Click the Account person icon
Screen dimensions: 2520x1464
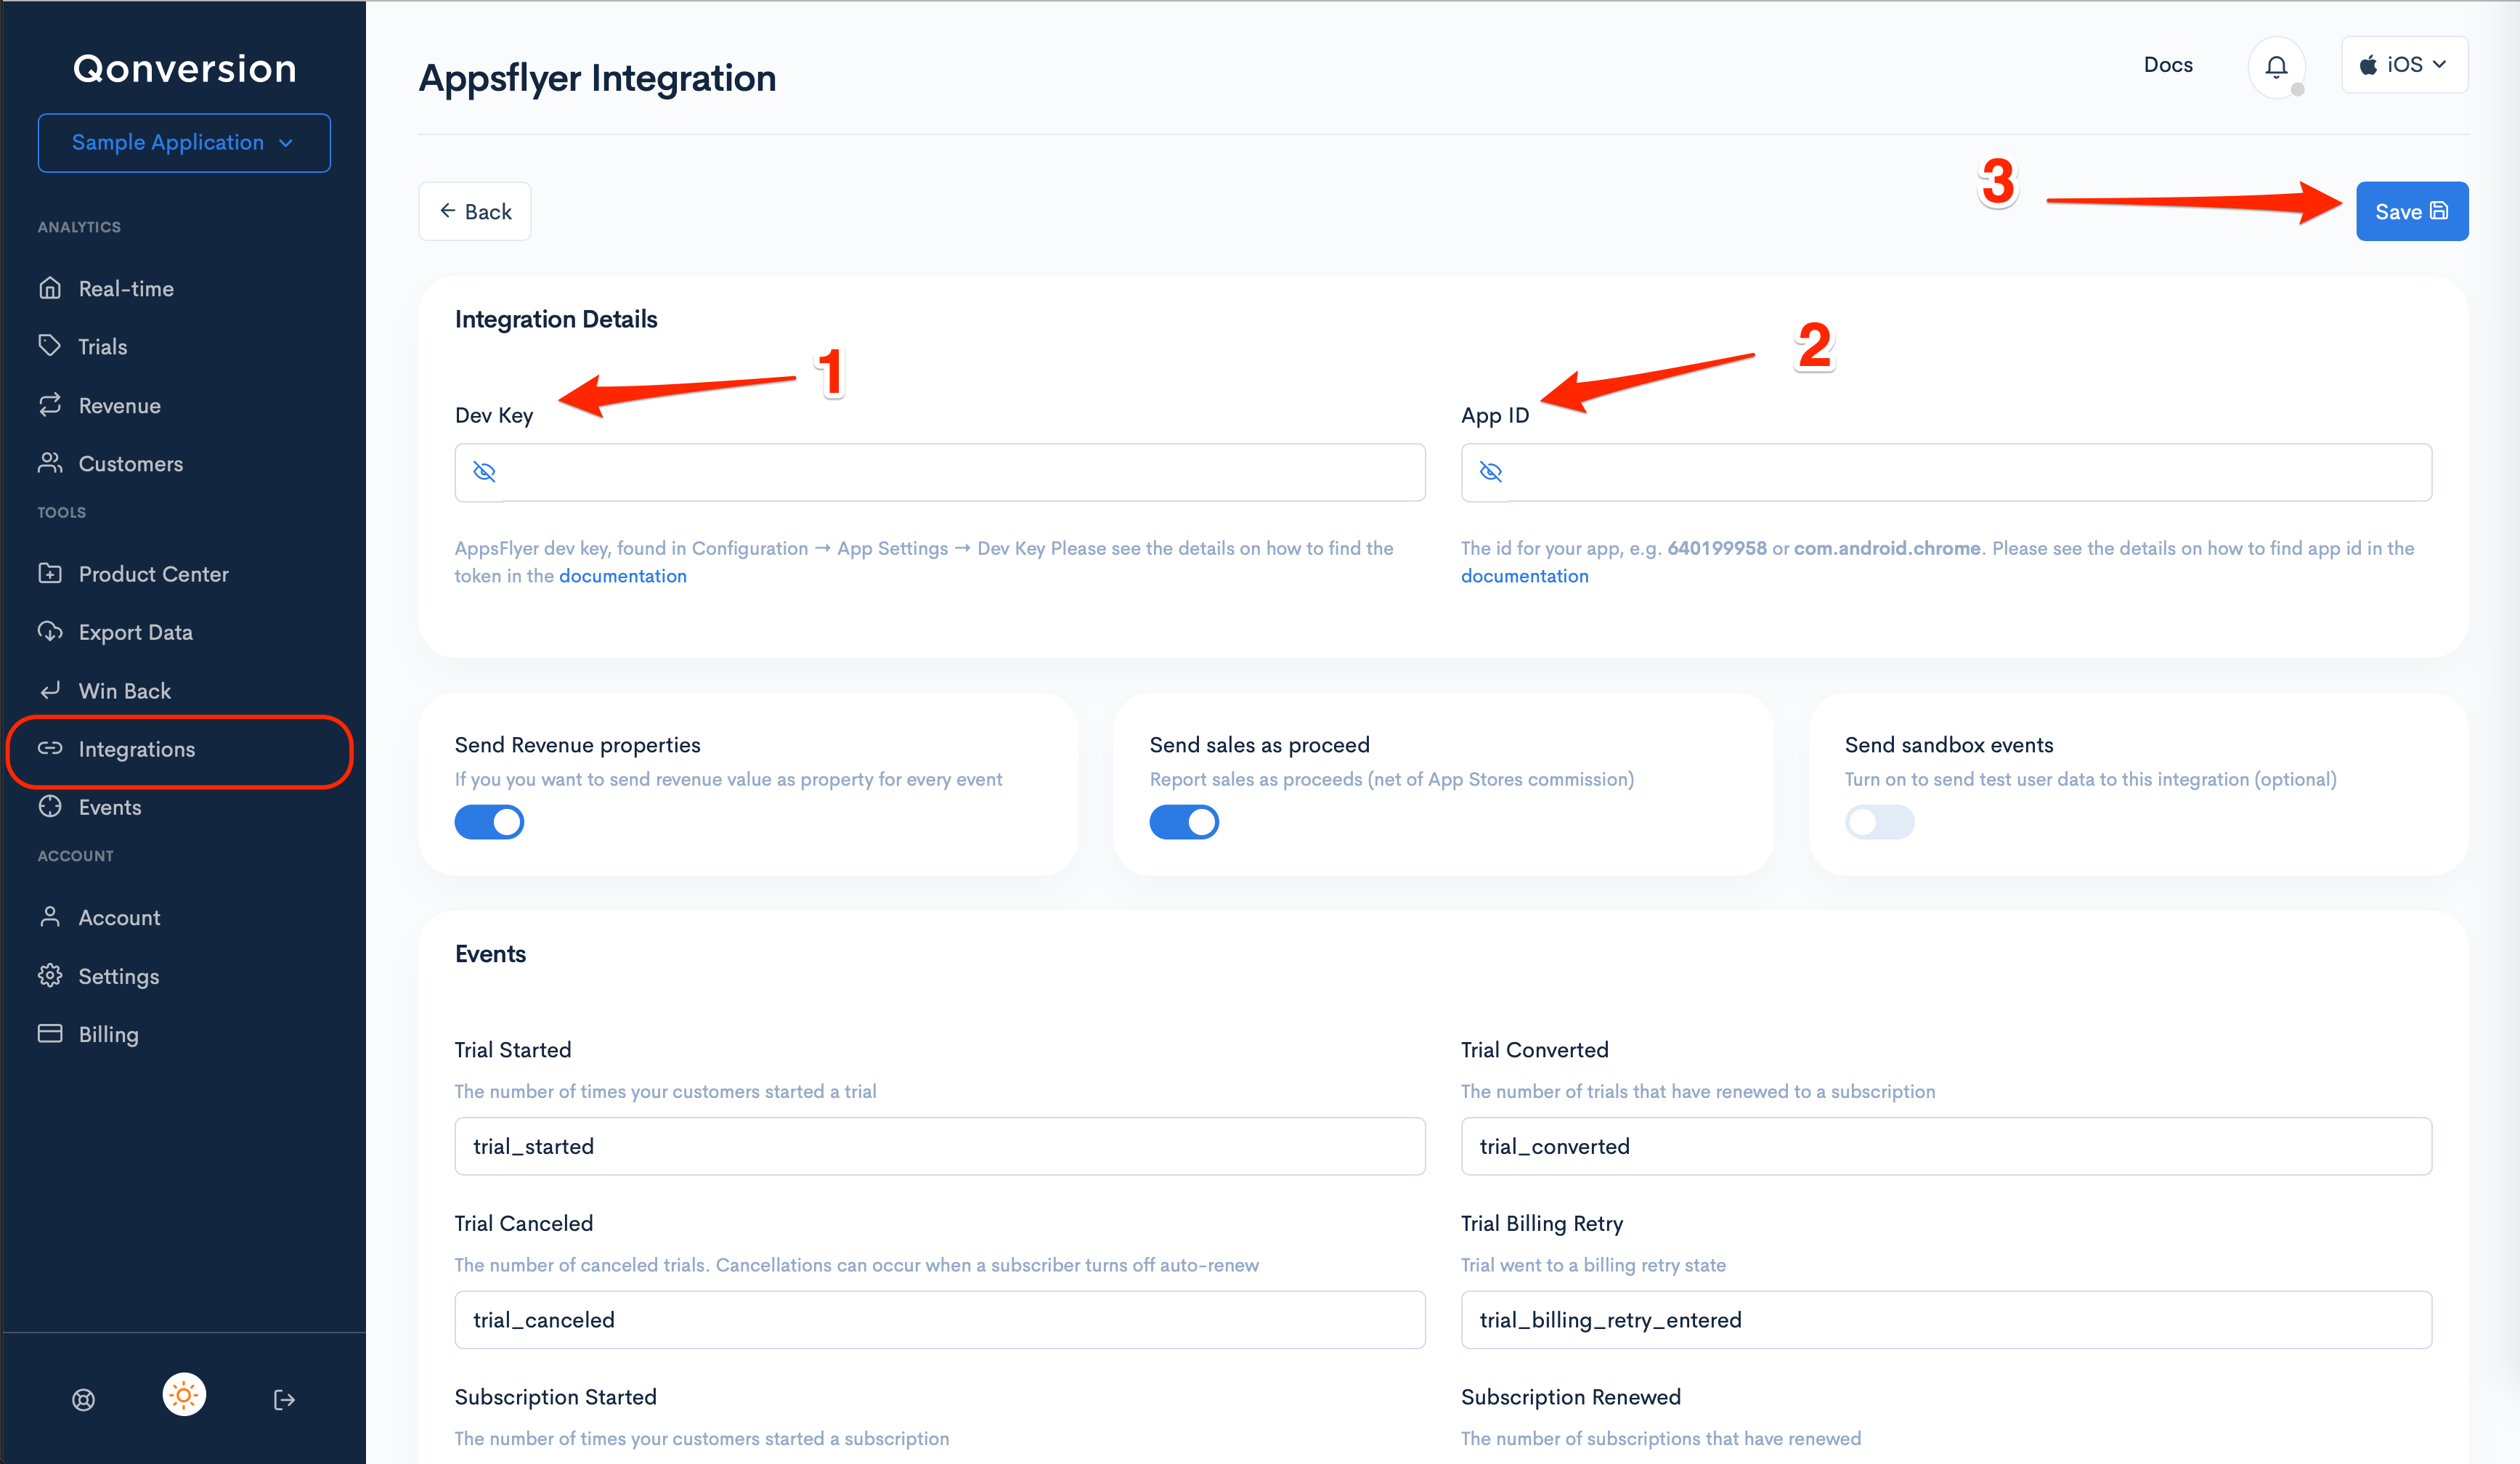[x=50, y=917]
